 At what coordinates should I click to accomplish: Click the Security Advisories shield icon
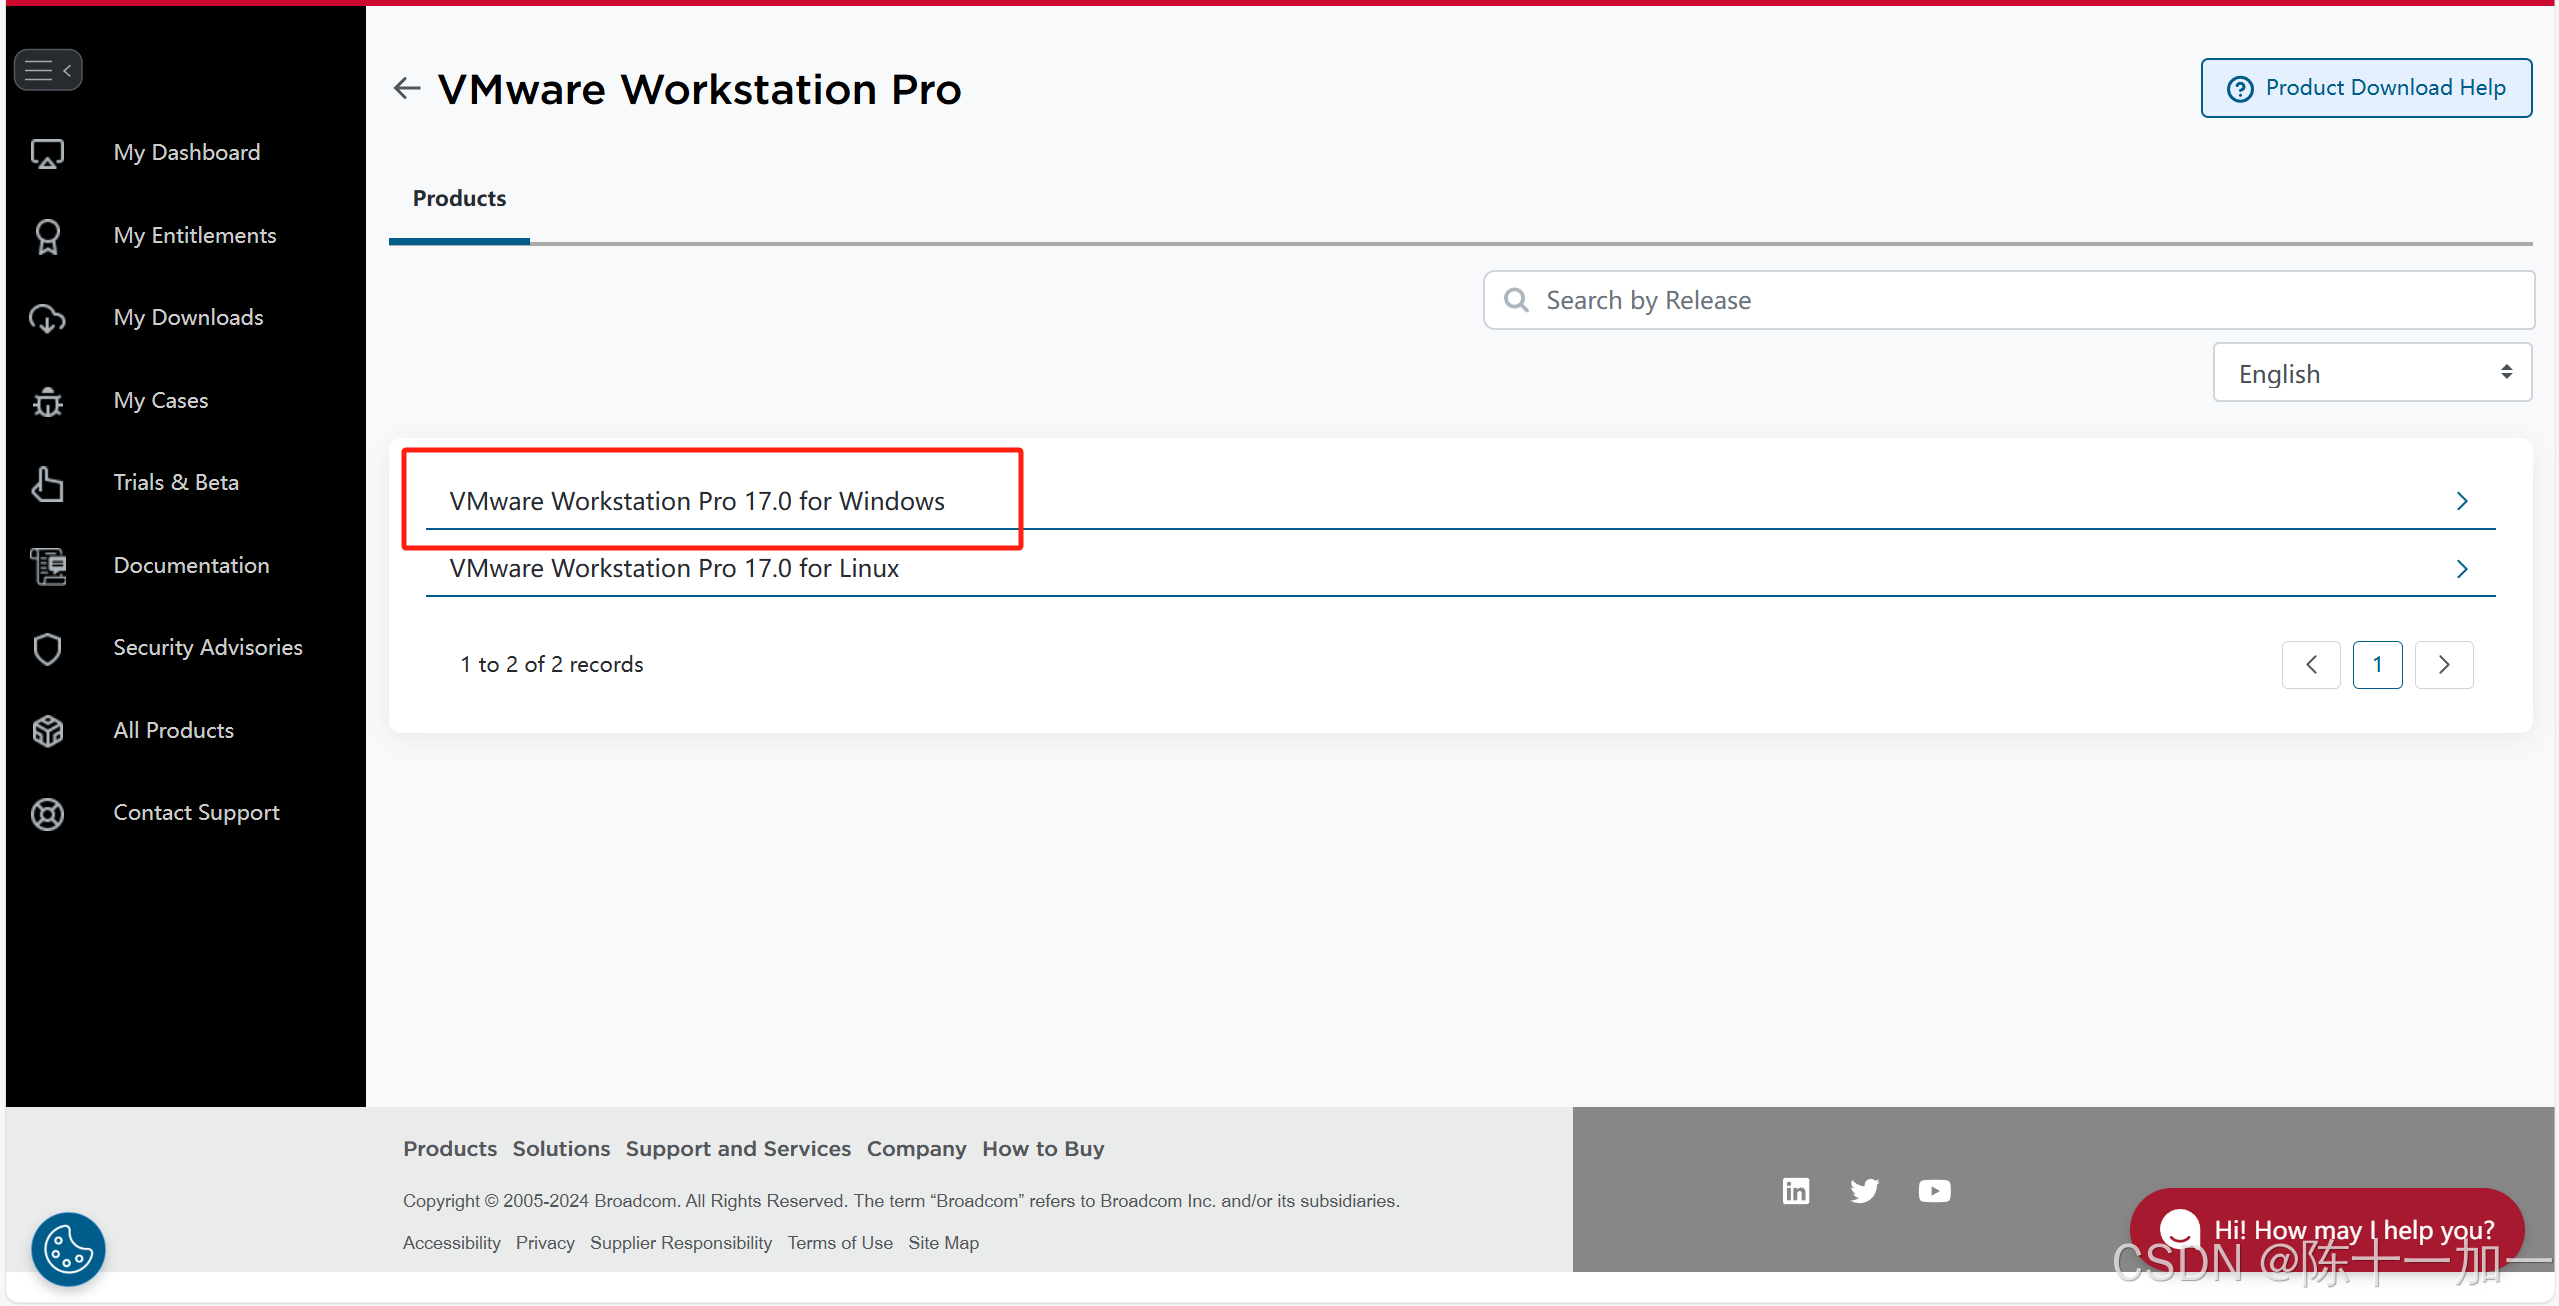coord(47,648)
